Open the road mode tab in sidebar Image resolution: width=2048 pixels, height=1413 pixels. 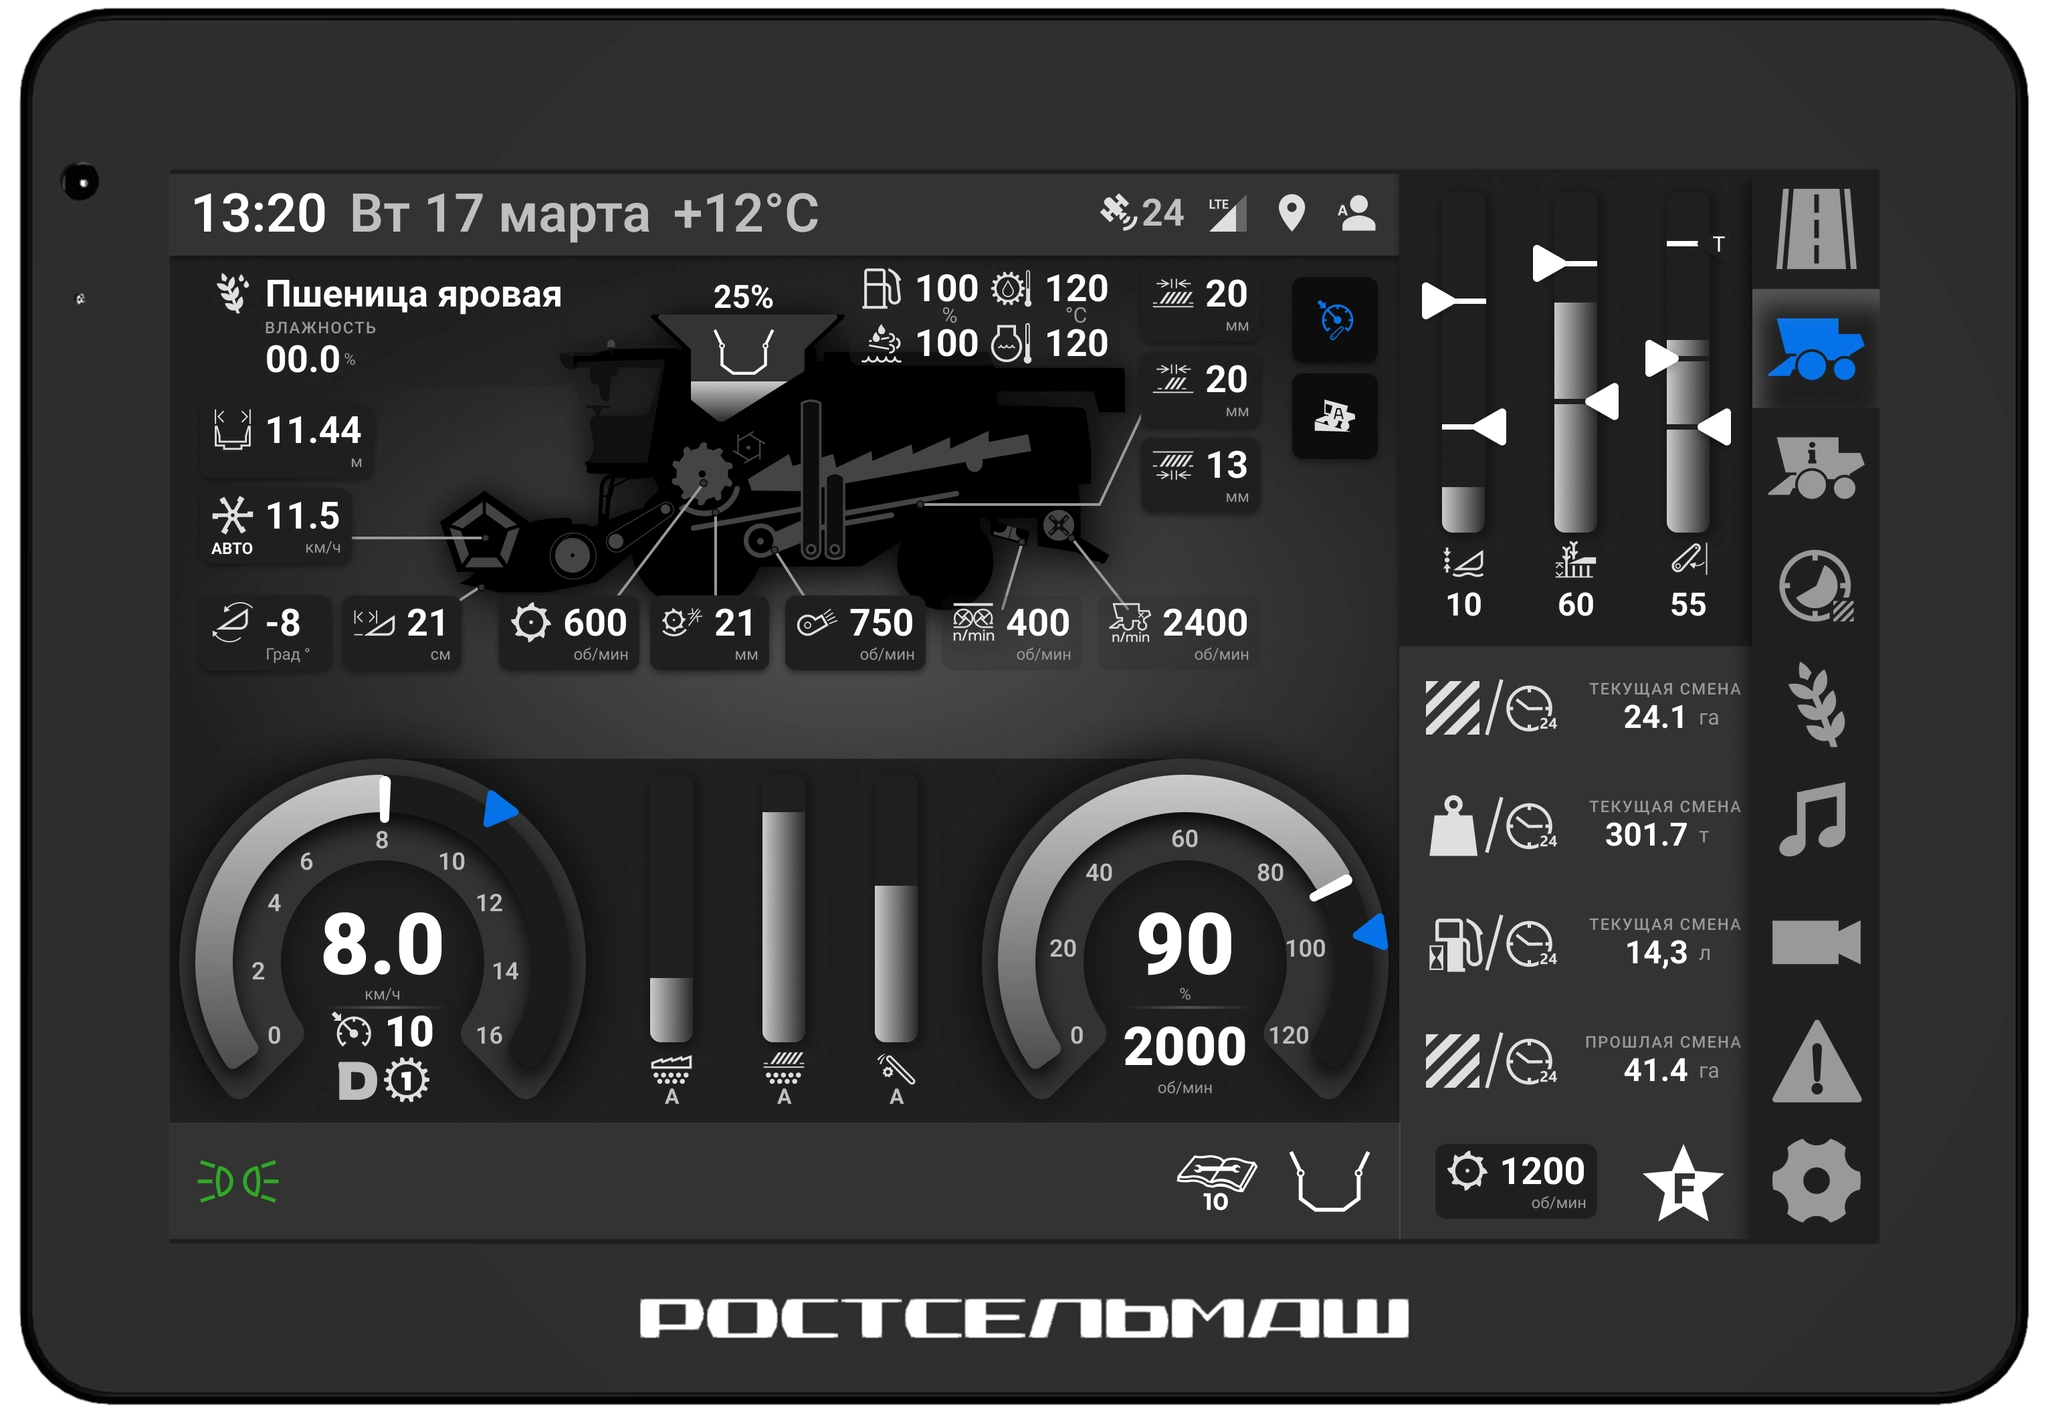(x=1815, y=230)
